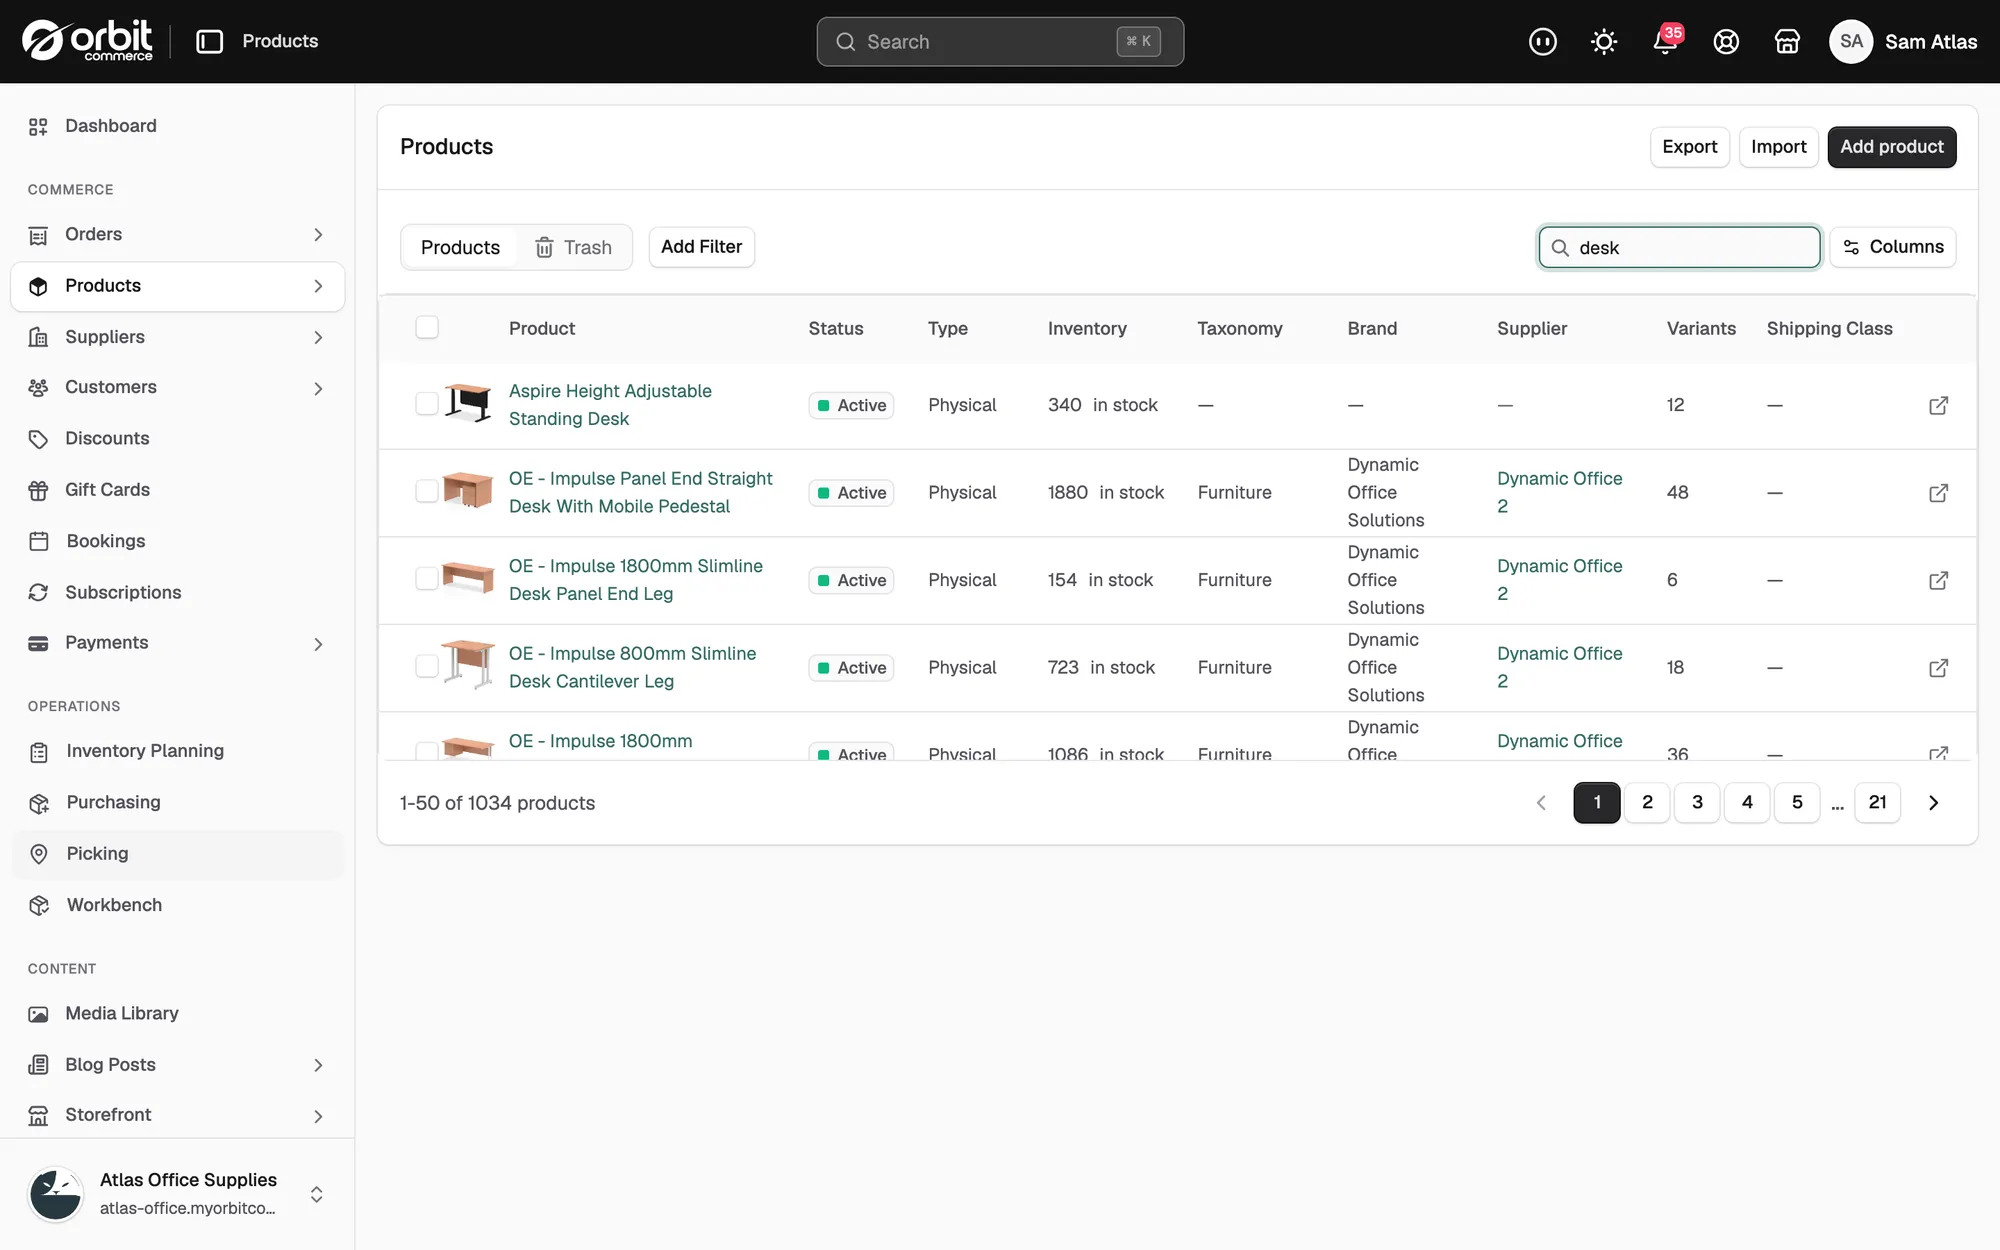Viewport: 2000px width, 1250px height.
Task: Jump to page 21 of products
Action: (1877, 802)
